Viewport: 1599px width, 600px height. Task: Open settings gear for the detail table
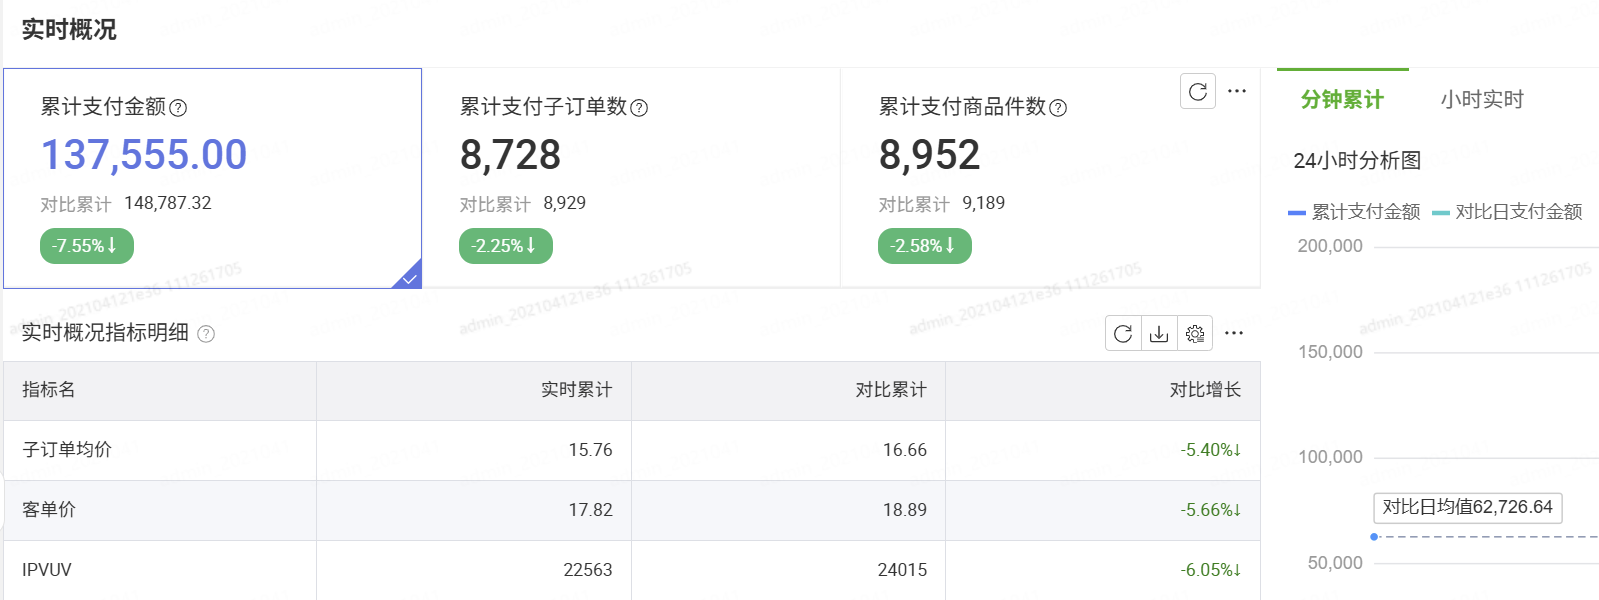click(1195, 333)
